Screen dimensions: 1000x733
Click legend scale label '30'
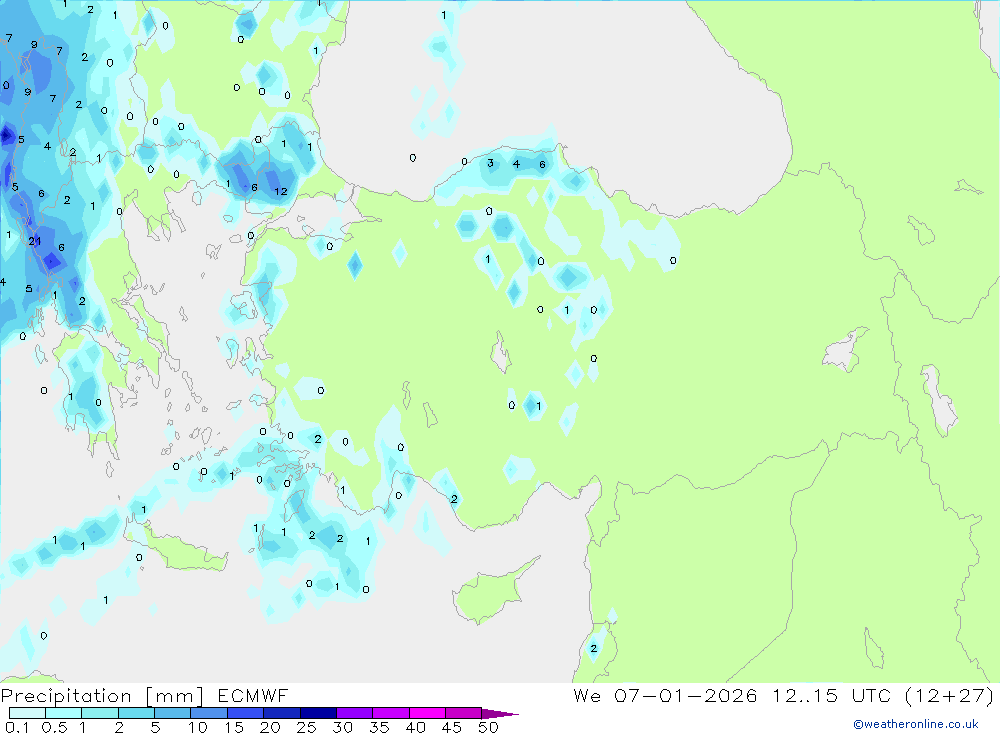(x=342, y=727)
